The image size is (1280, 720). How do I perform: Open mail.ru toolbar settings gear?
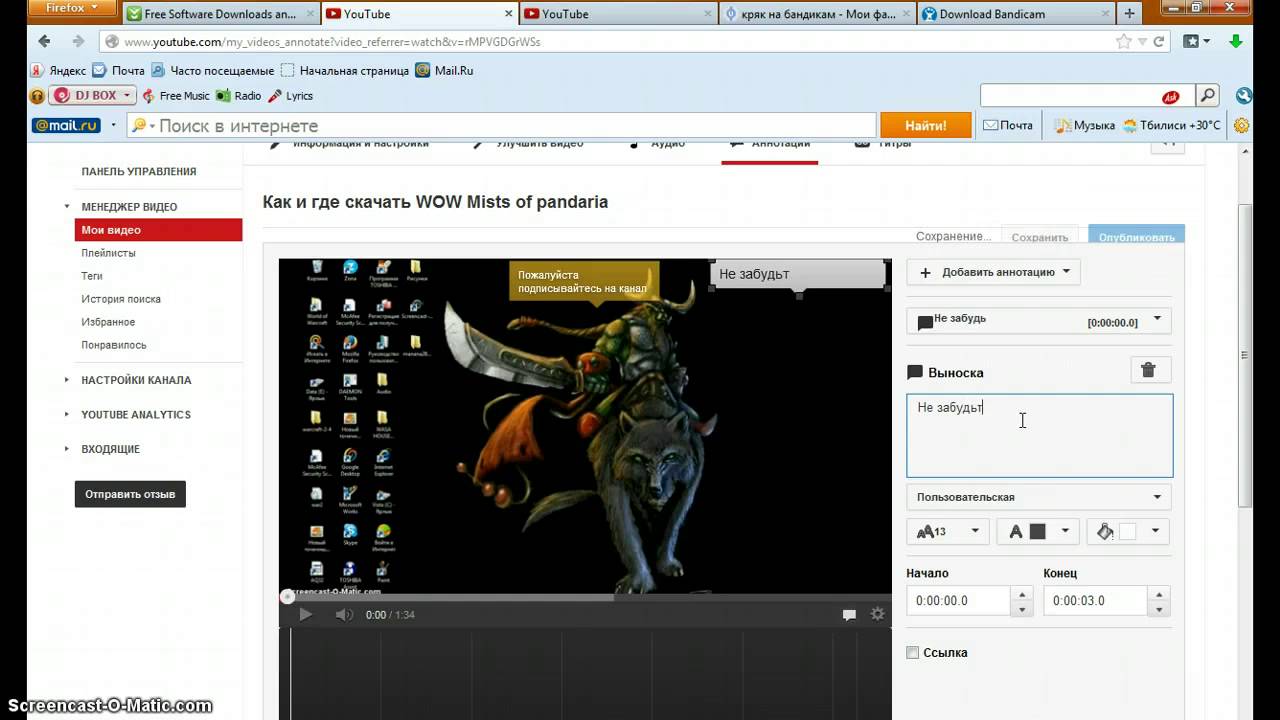click(x=1241, y=126)
